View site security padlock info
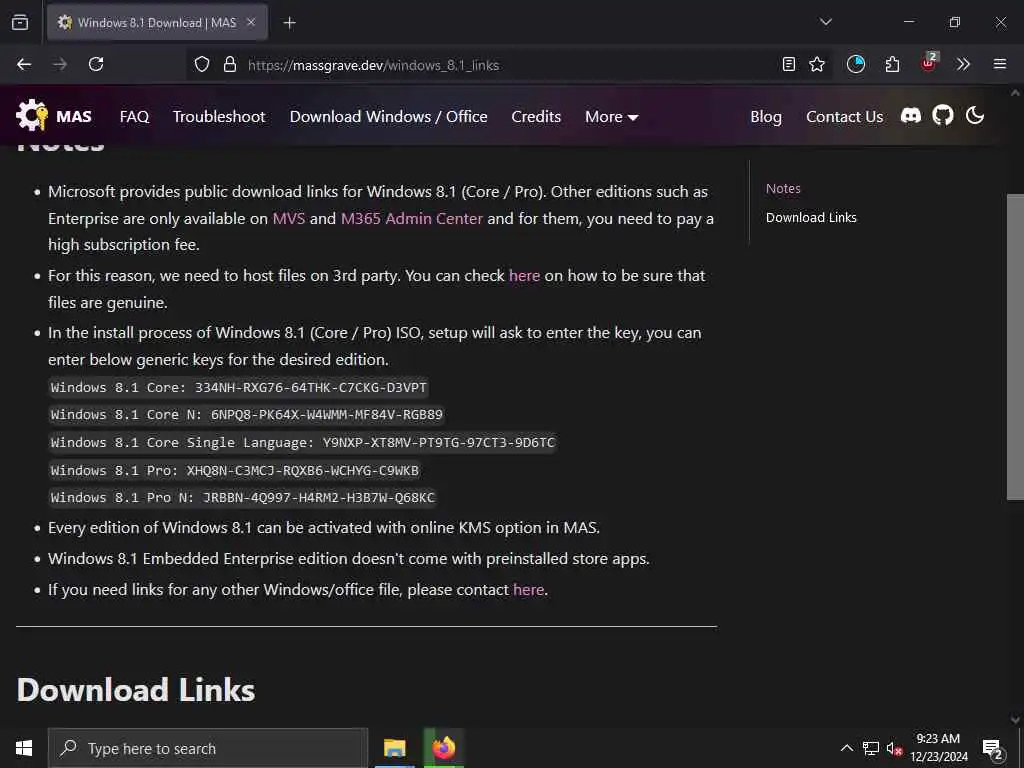Viewport: 1024px width, 768px height. click(229, 65)
